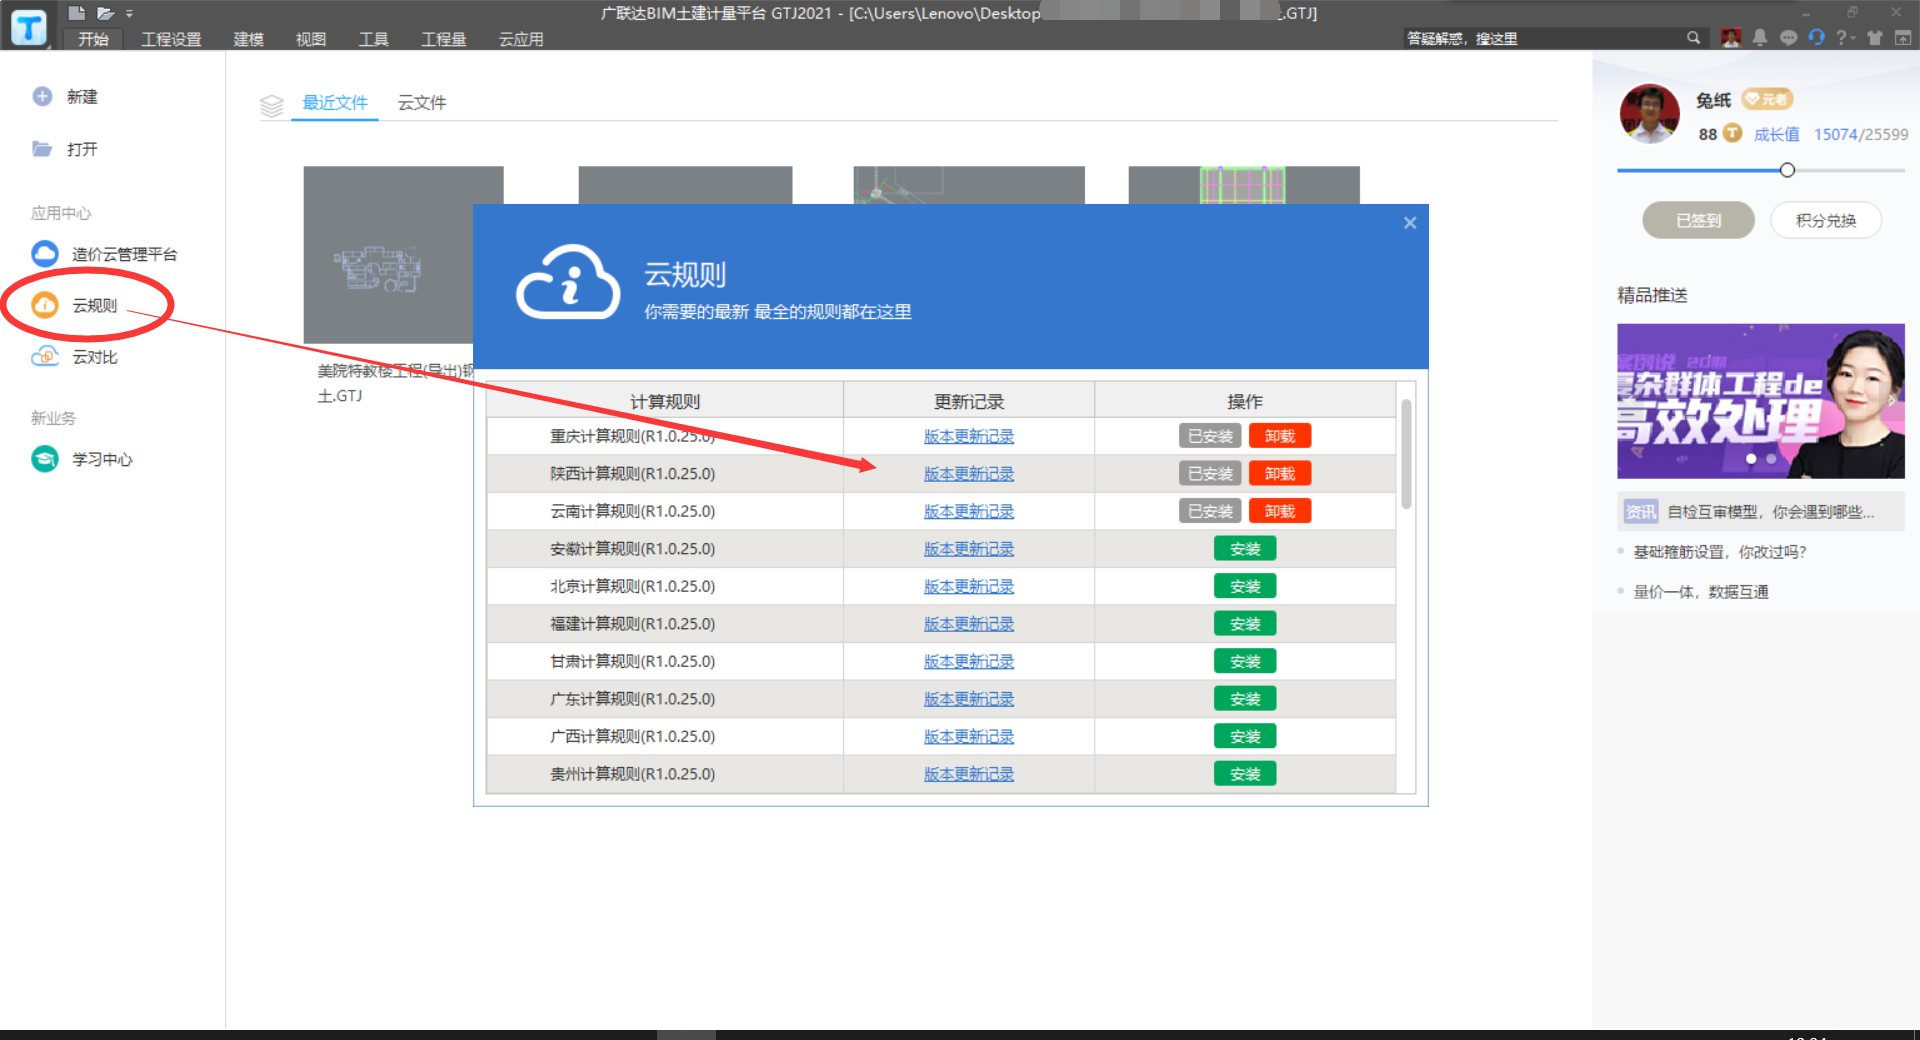Click the large profile avatar of 兔纸
Viewport: 1920px width, 1040px height.
pyautogui.click(x=1649, y=114)
